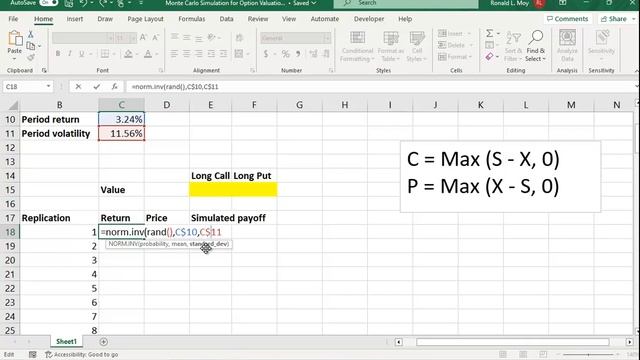Toggle Underline formatting

point(82,54)
